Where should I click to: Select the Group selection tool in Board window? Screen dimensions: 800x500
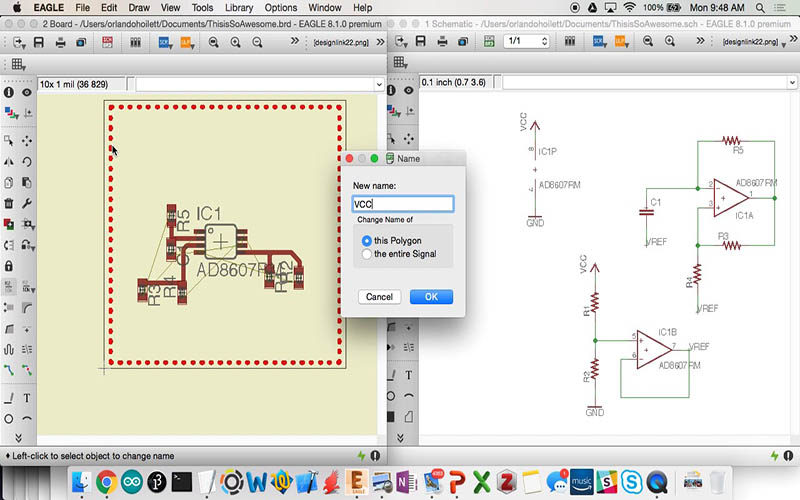[x=9, y=140]
